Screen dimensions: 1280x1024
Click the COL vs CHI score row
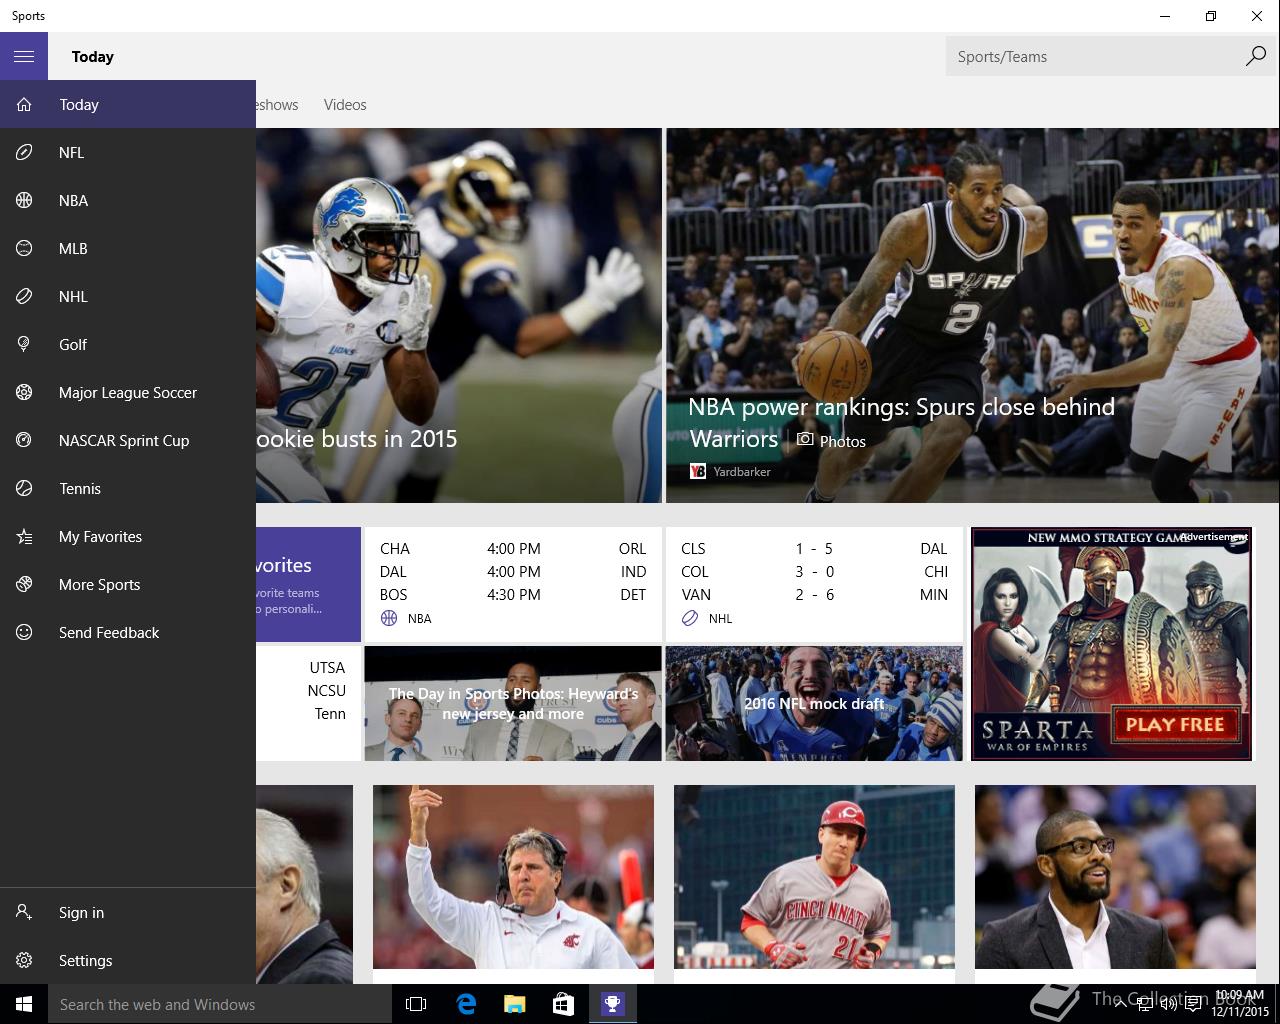814,571
